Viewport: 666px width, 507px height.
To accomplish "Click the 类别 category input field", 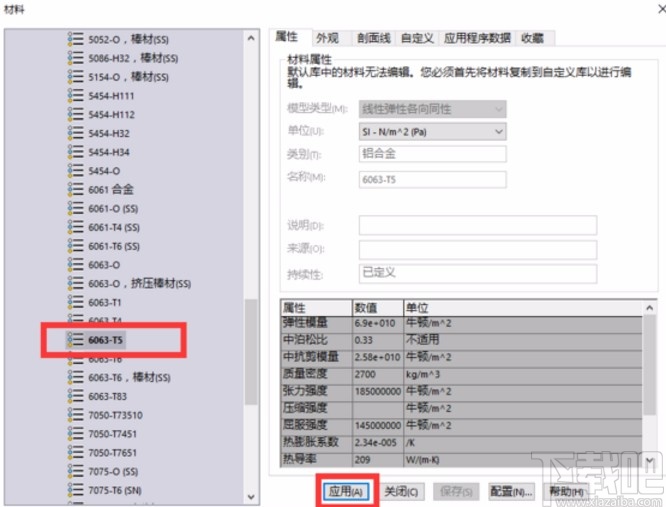I will pos(432,154).
